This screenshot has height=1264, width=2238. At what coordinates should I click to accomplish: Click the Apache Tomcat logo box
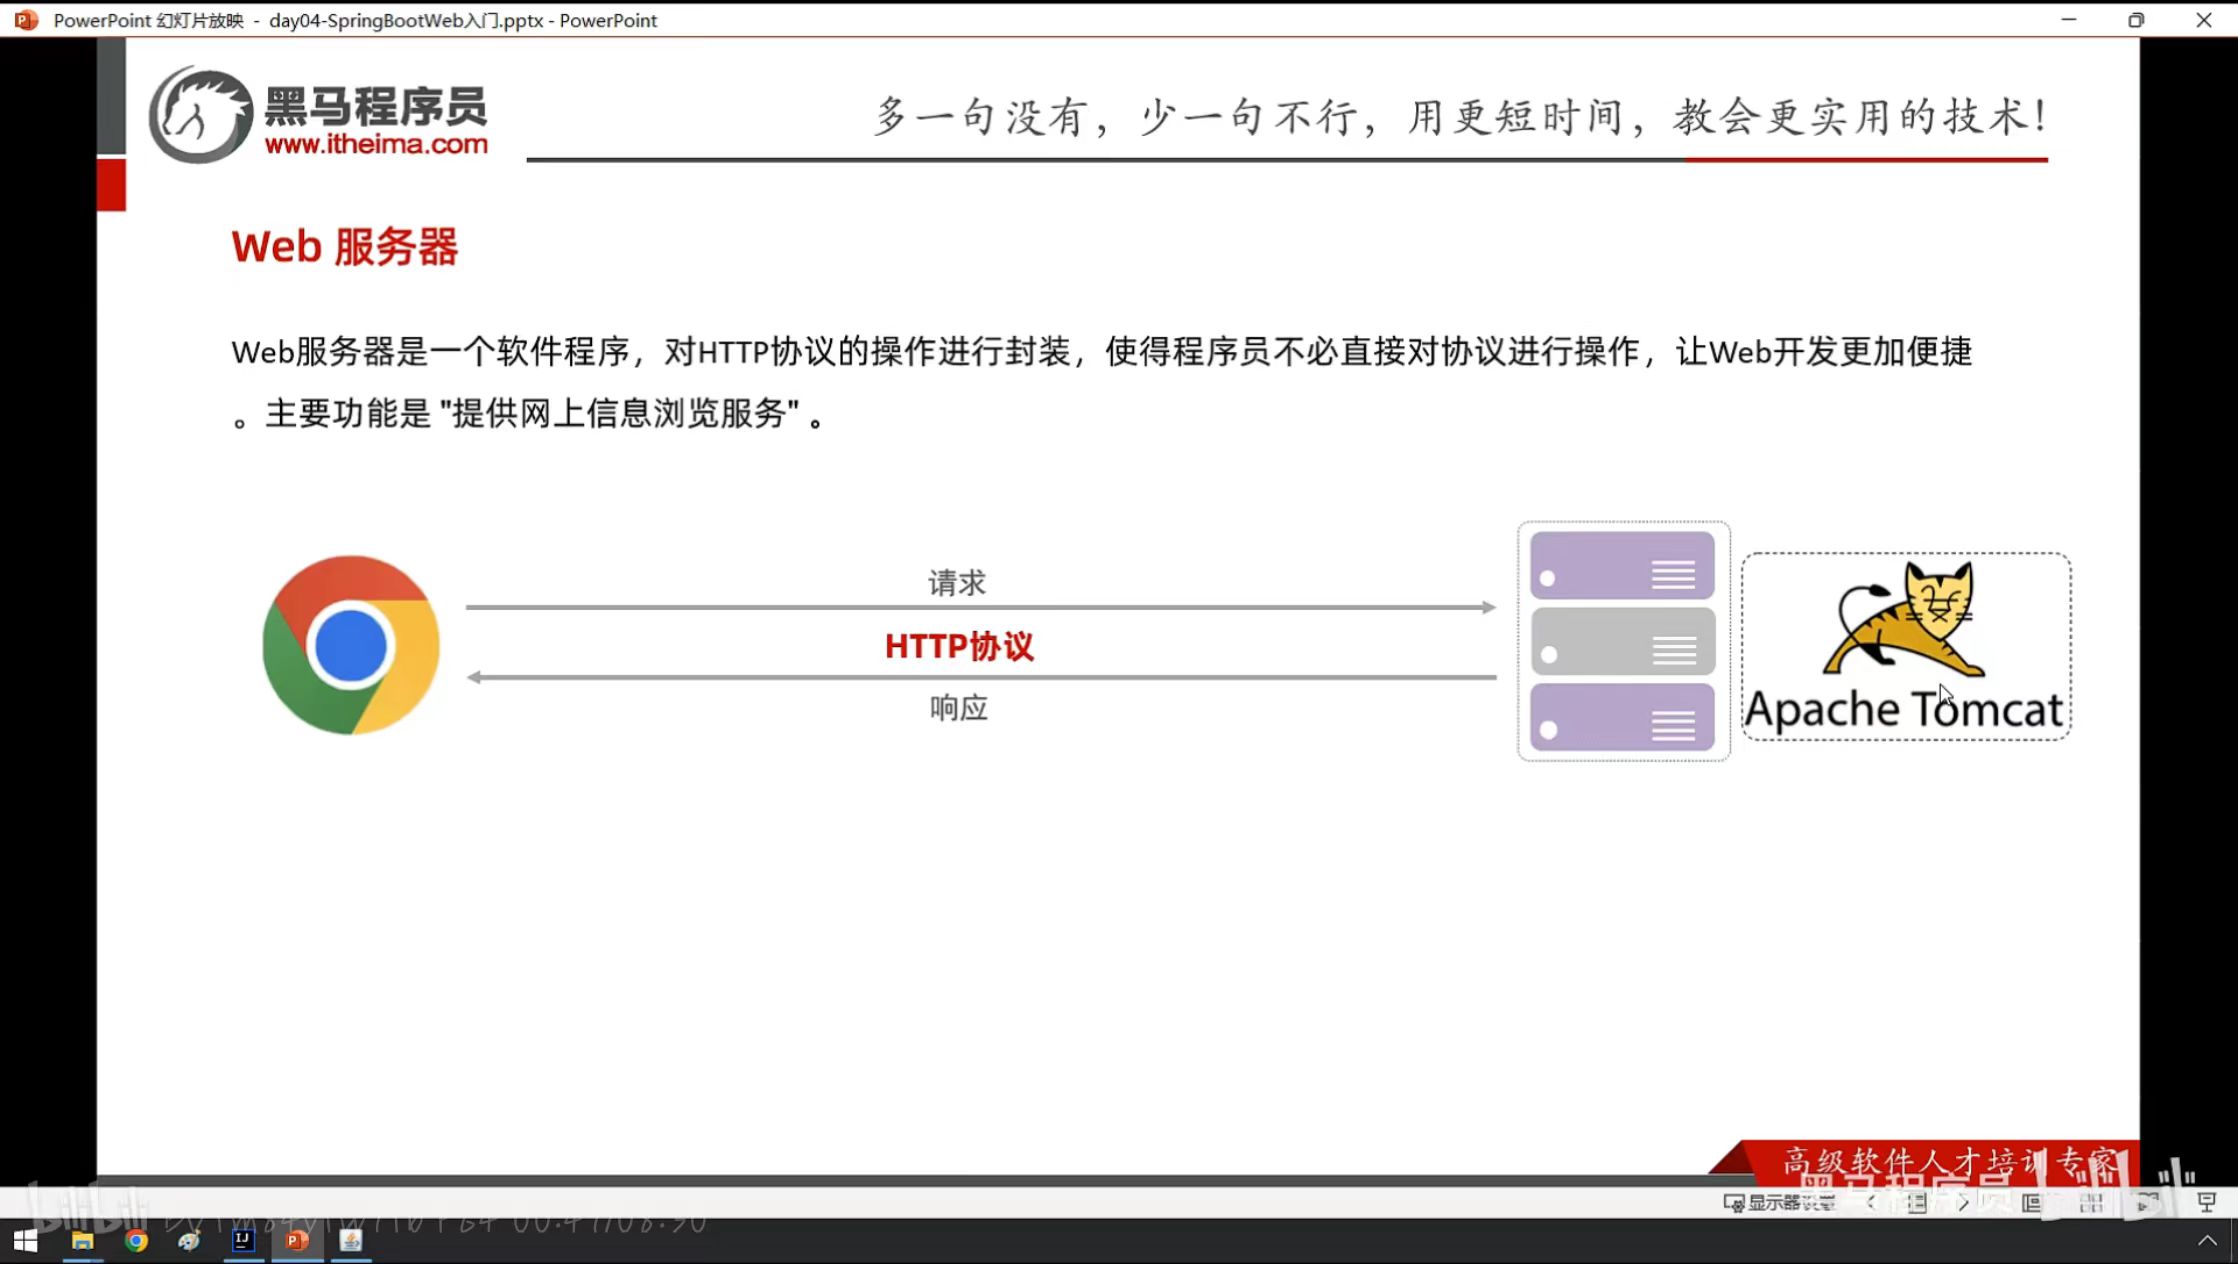point(1905,646)
